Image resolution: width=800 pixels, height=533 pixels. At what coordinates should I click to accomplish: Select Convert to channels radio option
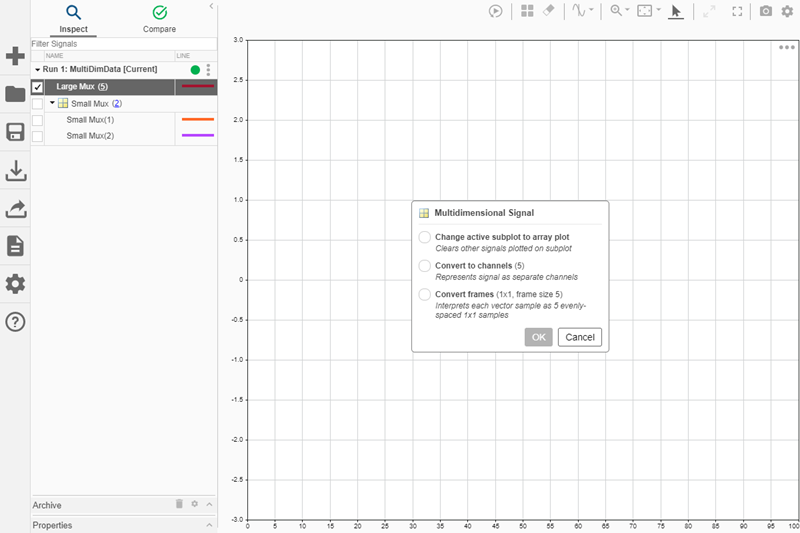point(424,266)
